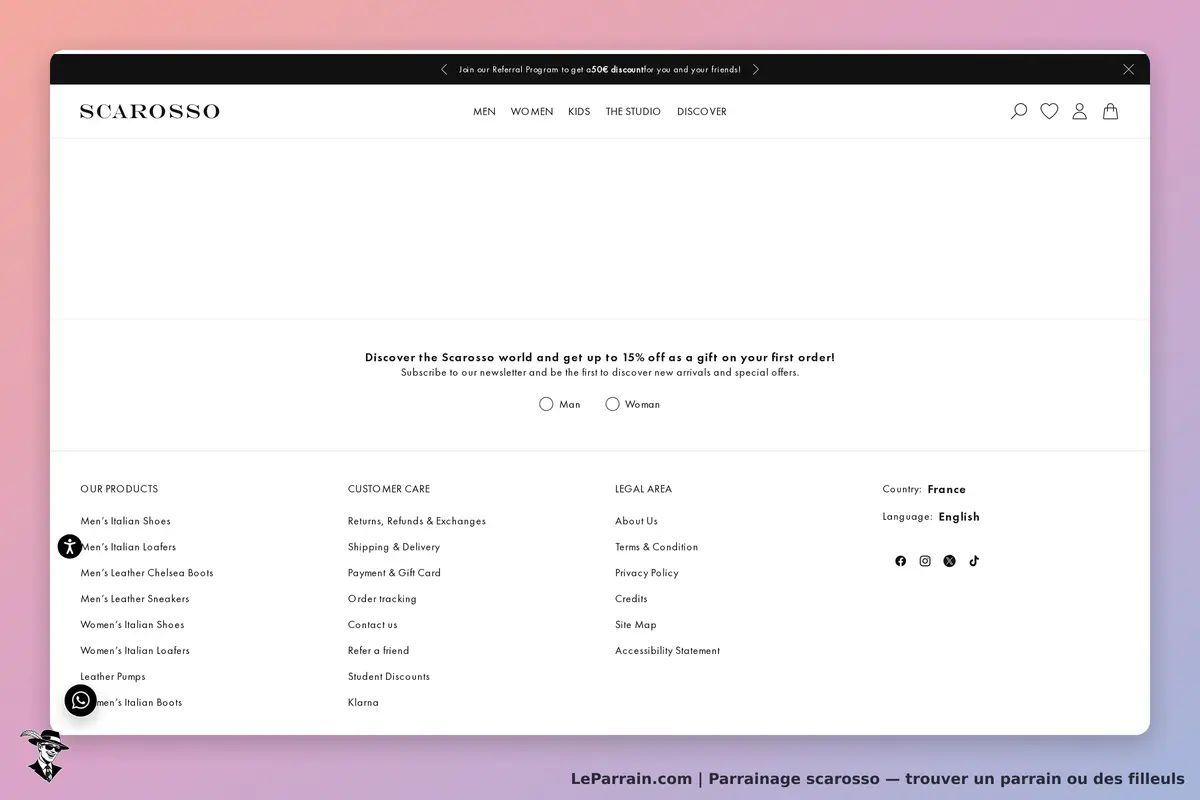Screen dimensions: 1200x800
Task: Change country from France
Action: tap(946, 489)
